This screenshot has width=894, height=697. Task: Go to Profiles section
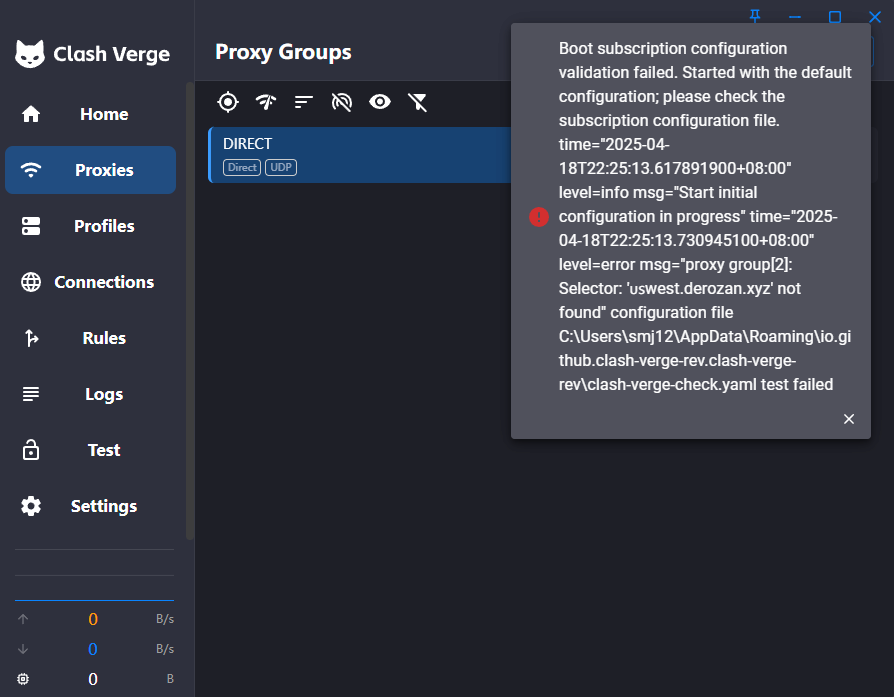click(x=91, y=226)
